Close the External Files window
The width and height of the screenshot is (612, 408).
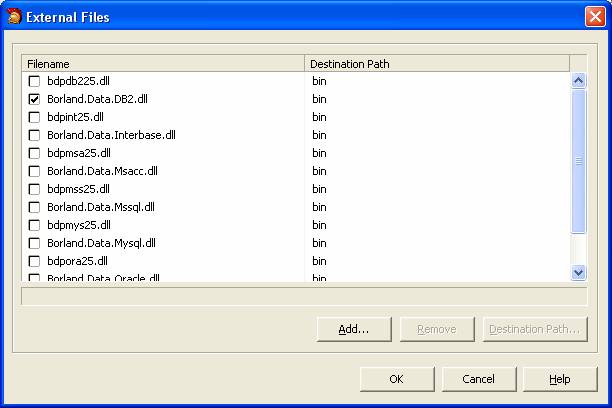coord(595,17)
